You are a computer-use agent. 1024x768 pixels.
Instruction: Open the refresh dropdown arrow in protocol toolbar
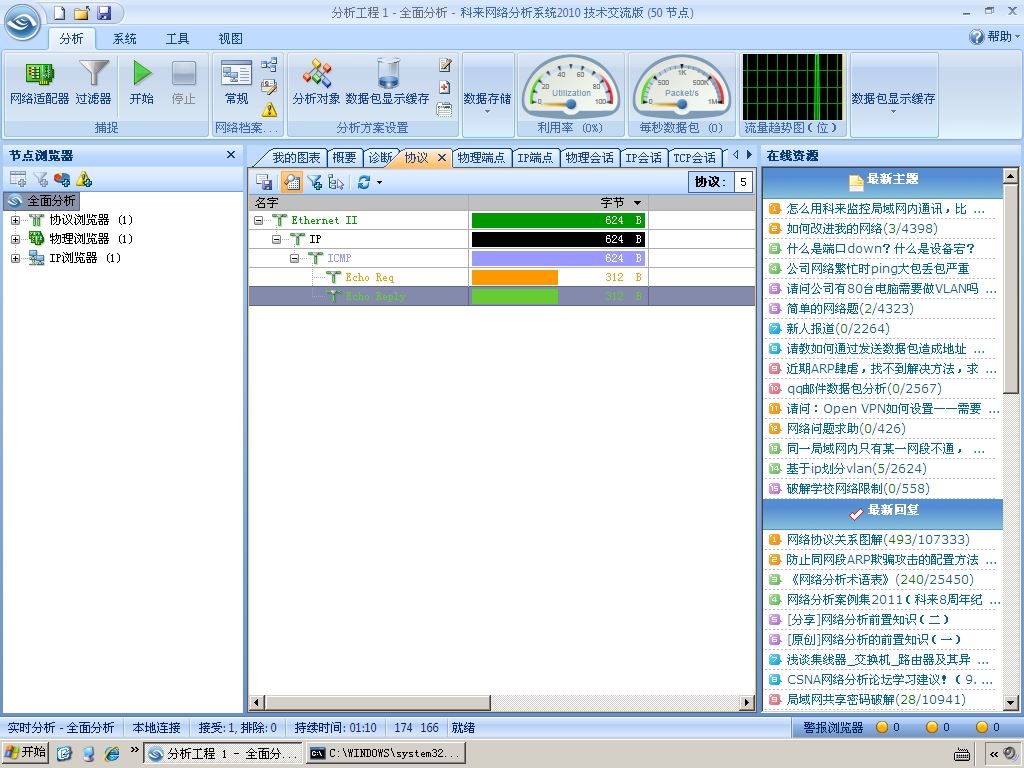pos(379,183)
